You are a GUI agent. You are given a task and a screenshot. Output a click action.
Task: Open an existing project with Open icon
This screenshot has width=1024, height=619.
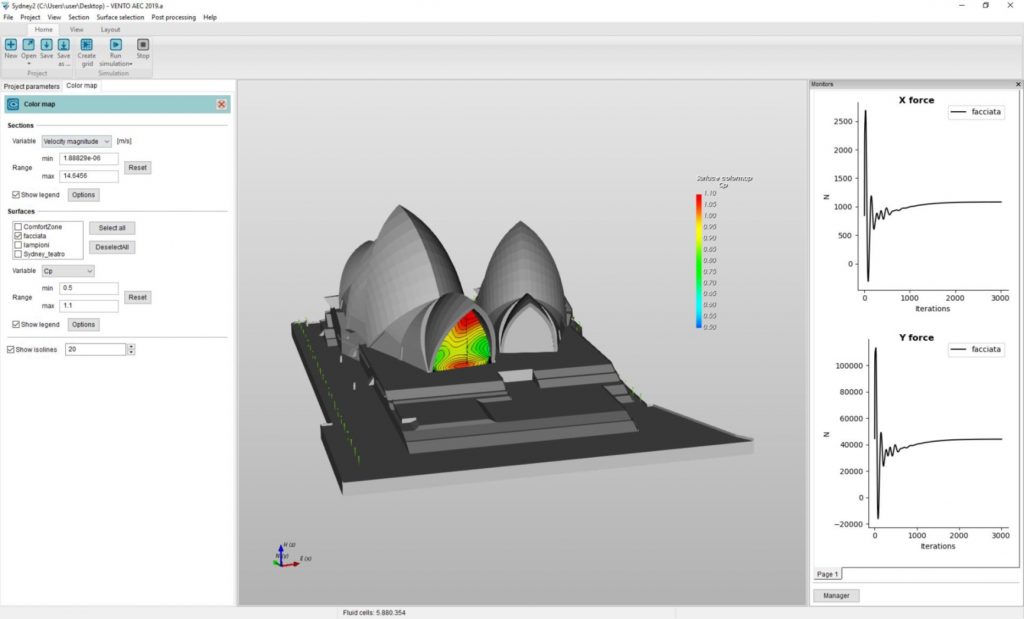click(x=29, y=44)
